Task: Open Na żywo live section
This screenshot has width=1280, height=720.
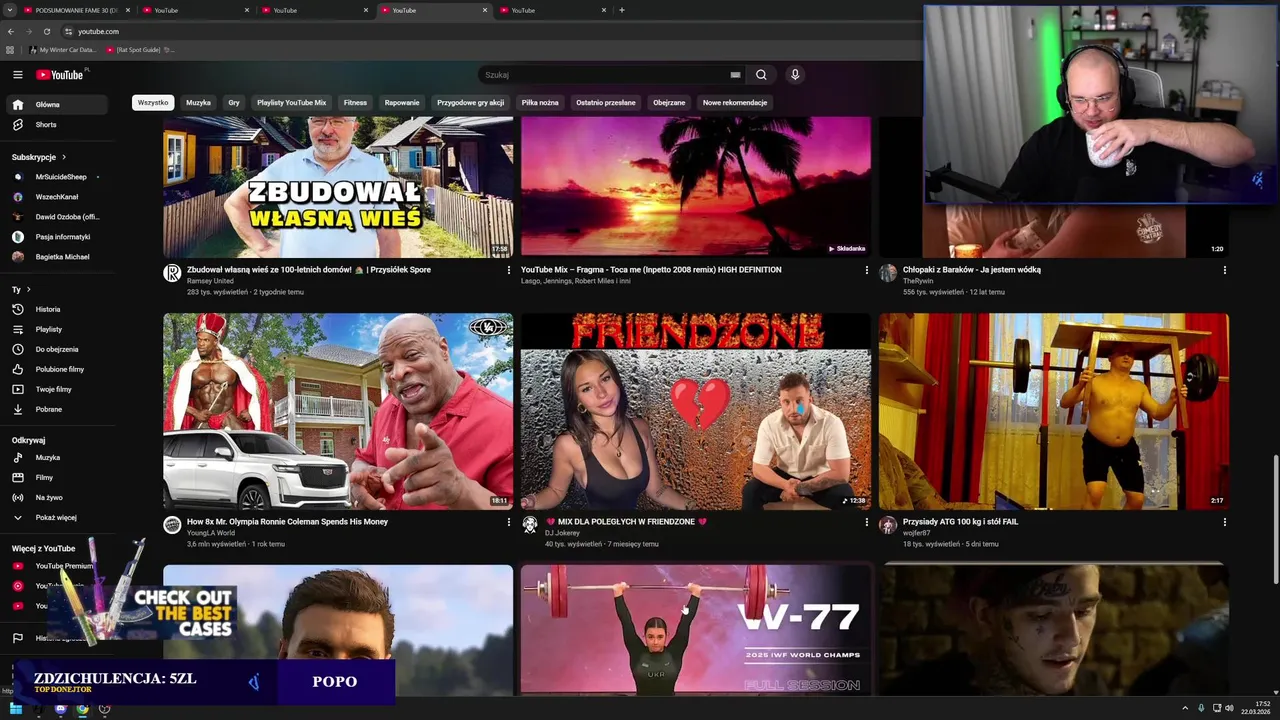Action: (60, 497)
